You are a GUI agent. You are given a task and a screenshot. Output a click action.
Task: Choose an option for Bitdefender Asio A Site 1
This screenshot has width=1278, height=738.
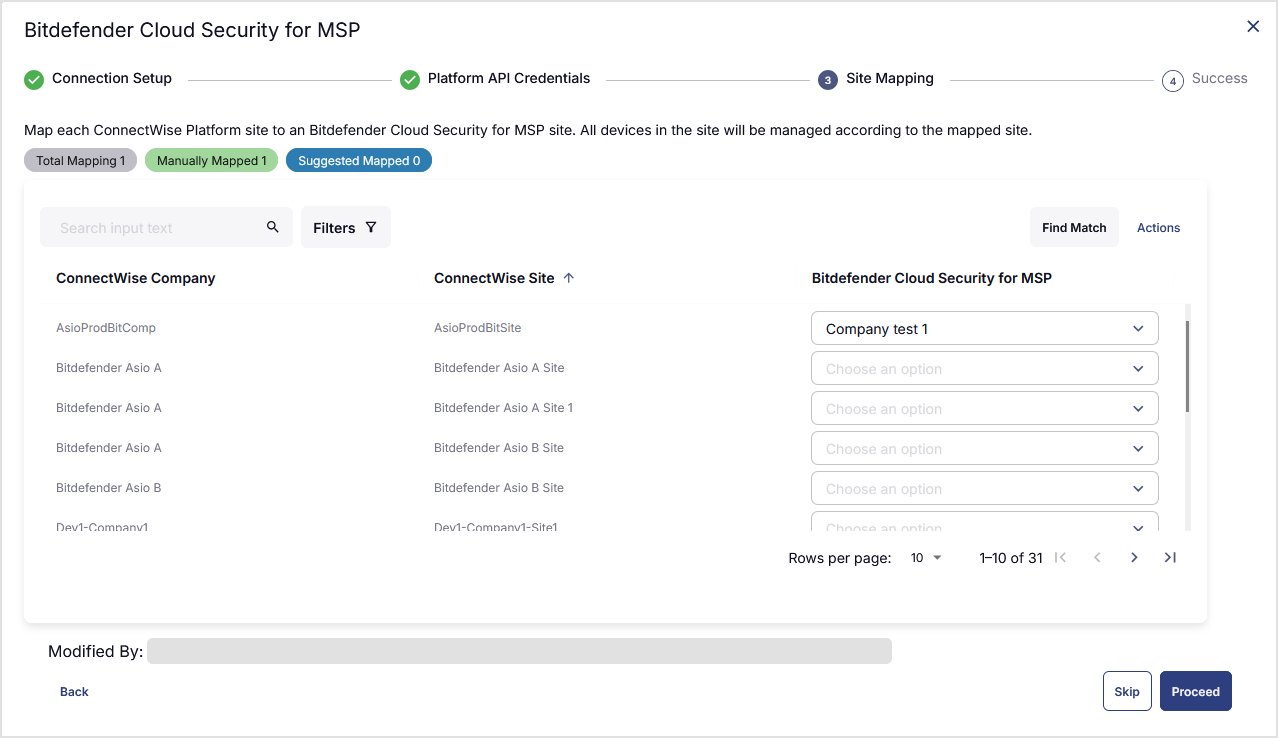(985, 408)
